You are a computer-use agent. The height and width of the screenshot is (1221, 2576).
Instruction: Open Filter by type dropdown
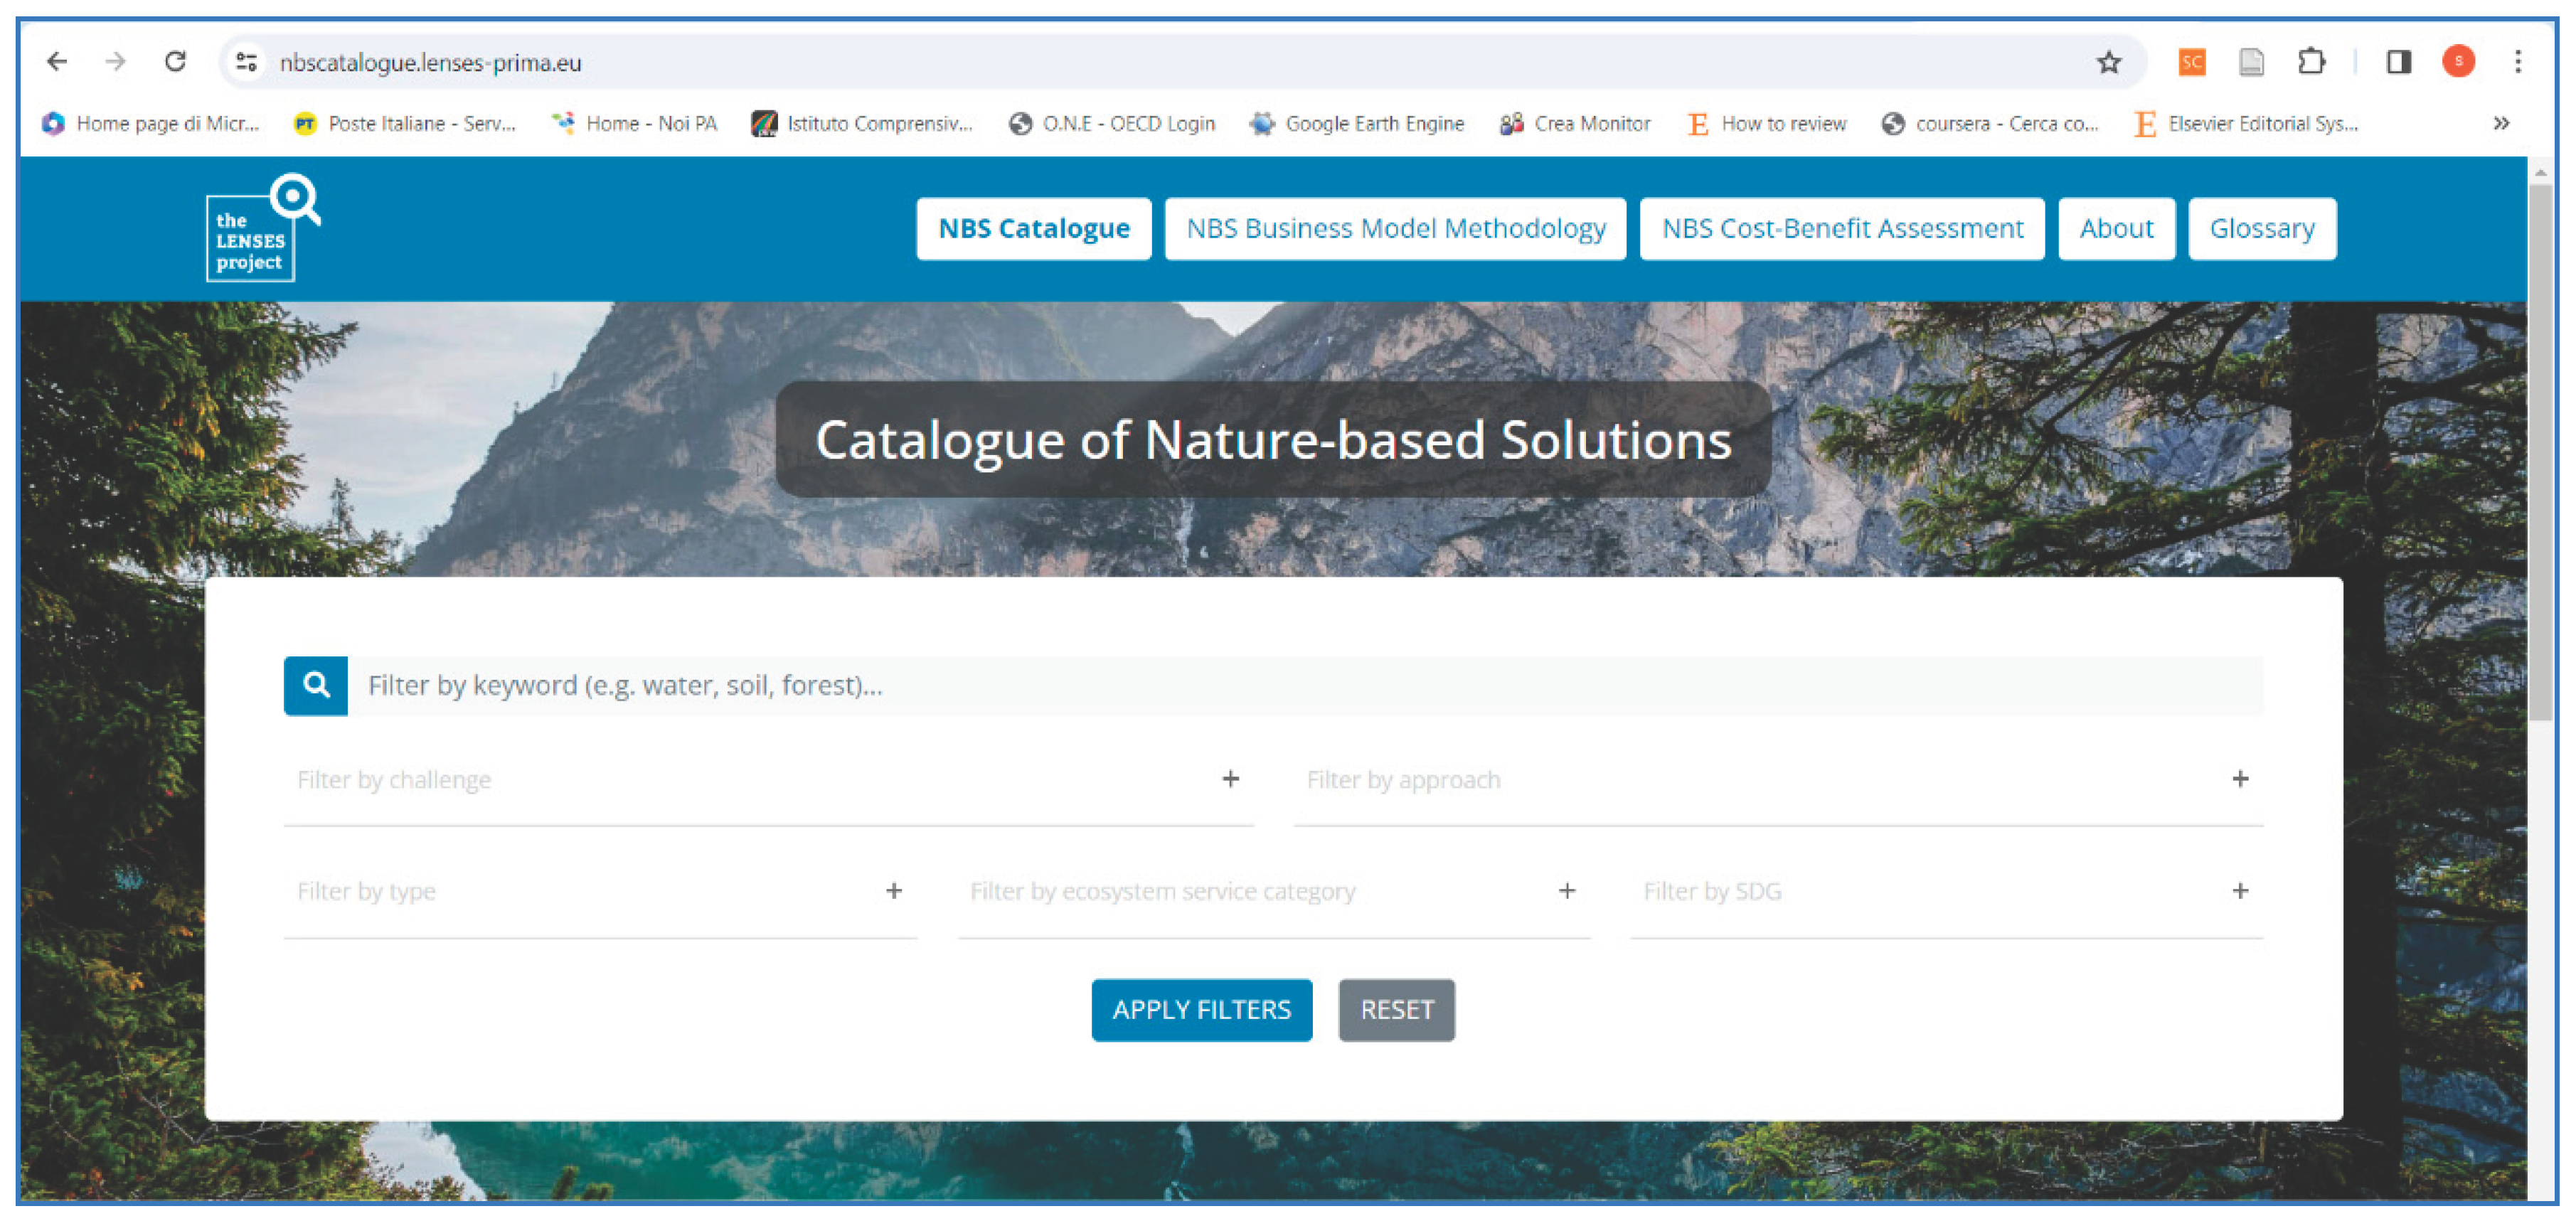[893, 891]
